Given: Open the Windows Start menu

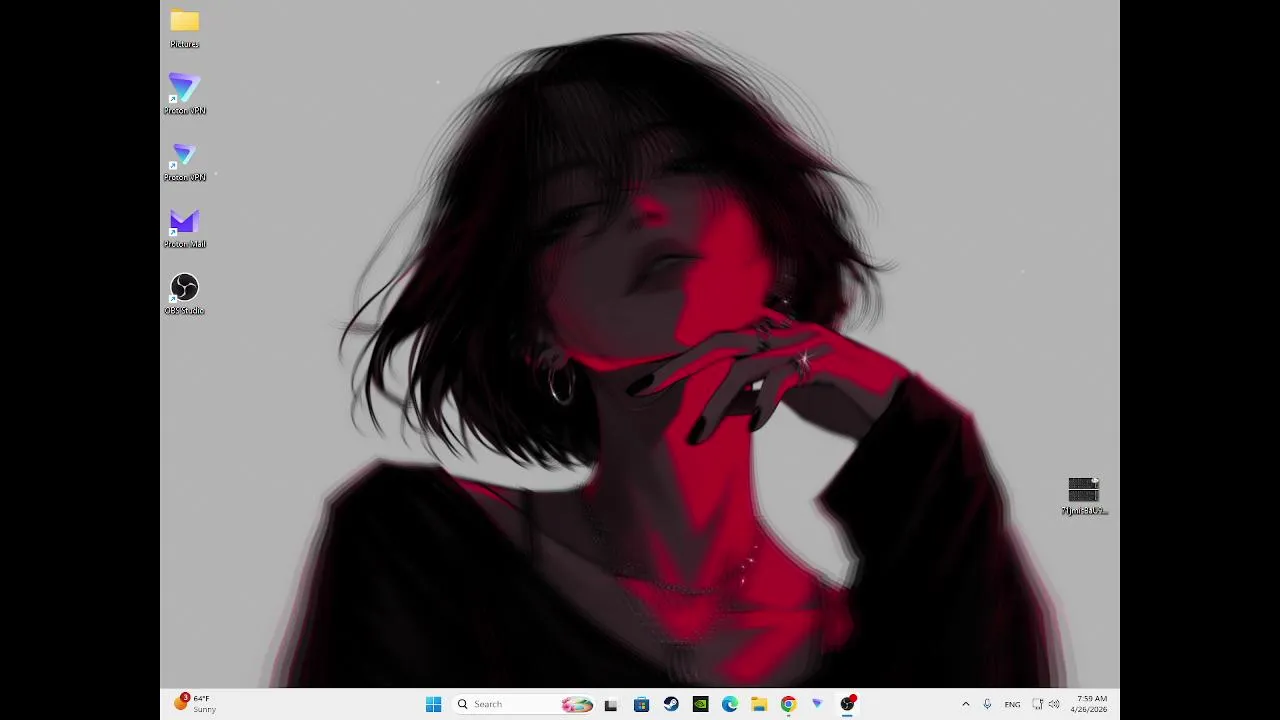Looking at the screenshot, I should [433, 704].
